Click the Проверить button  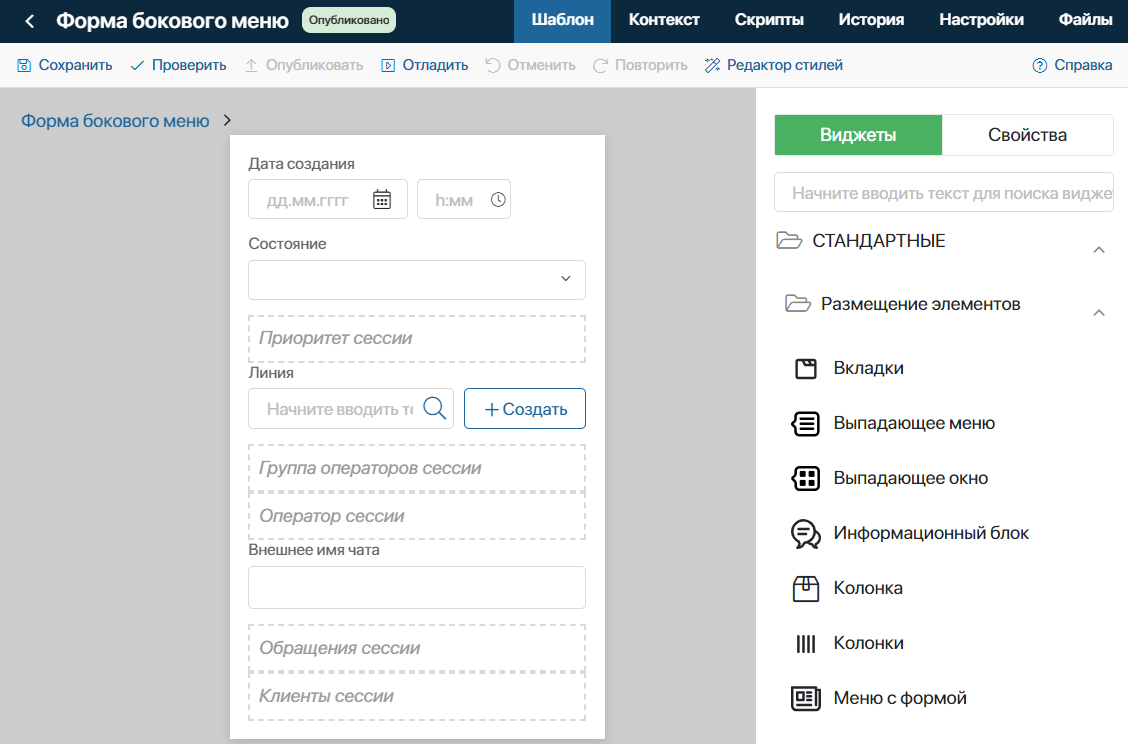(178, 65)
